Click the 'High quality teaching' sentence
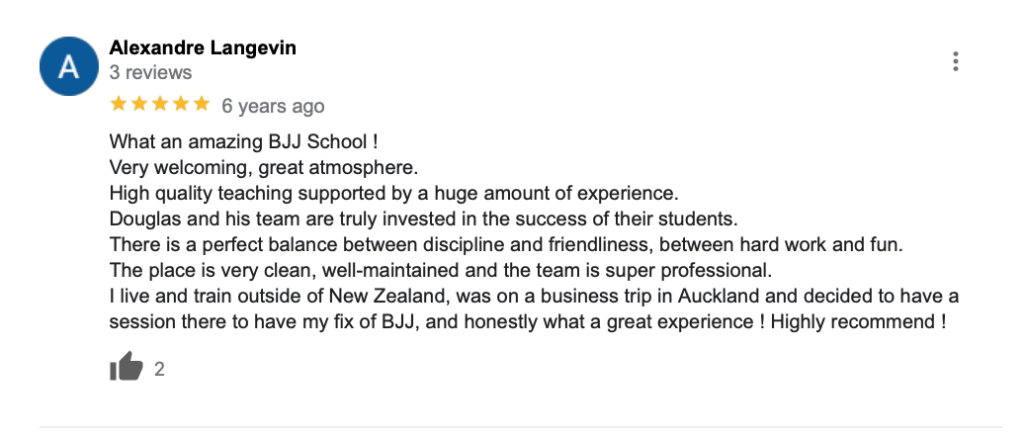Viewport: 1024px width, 437px height. tap(394, 193)
